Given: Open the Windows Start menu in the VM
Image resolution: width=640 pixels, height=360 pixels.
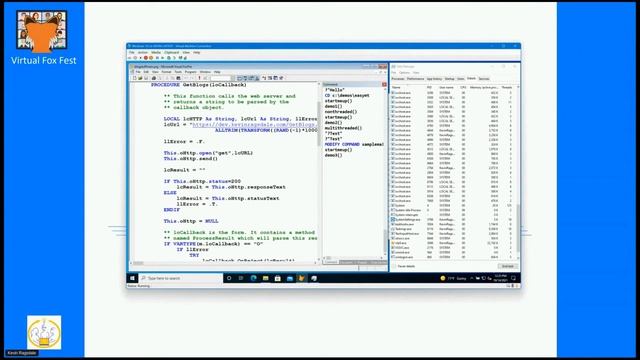Looking at the screenshot, I should click(132, 278).
